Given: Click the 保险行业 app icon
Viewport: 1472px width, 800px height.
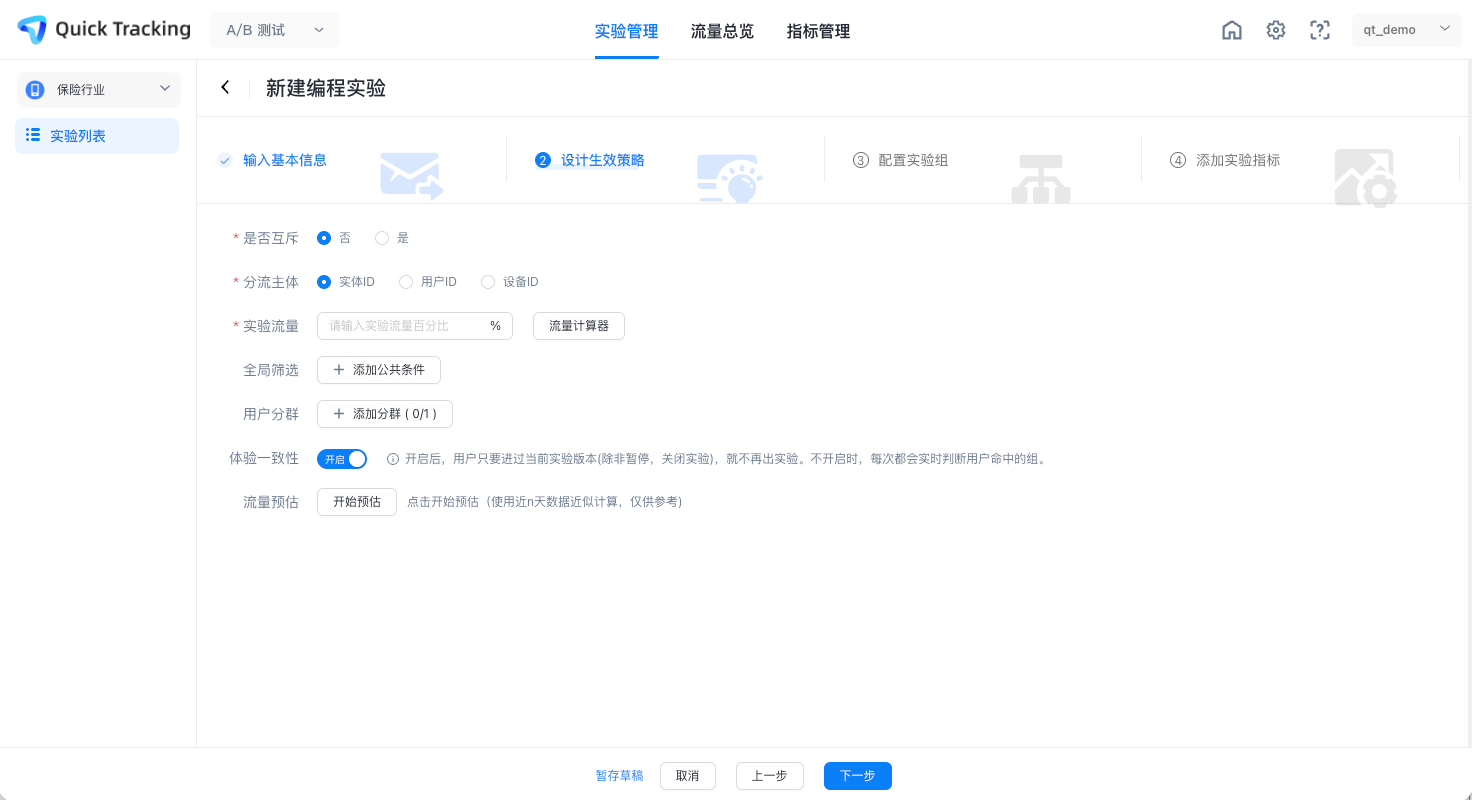Looking at the screenshot, I should (x=35, y=90).
